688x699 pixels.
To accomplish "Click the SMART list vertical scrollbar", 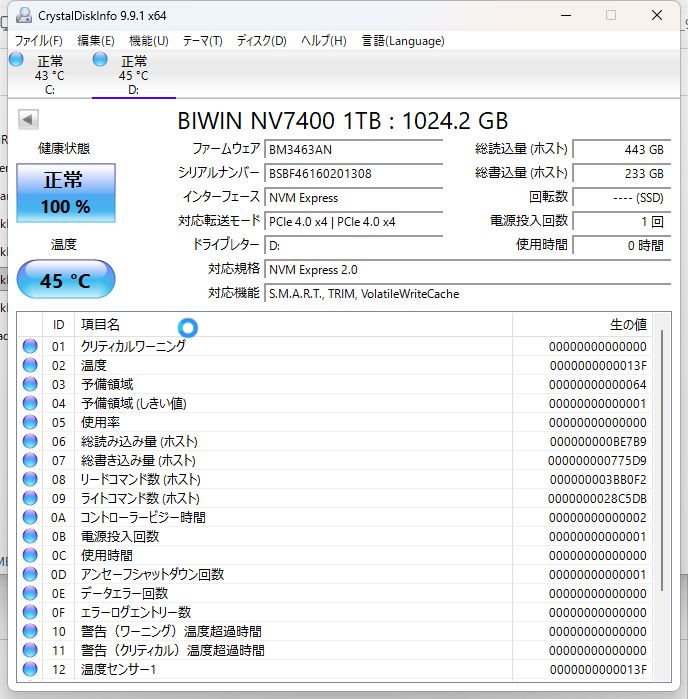I will (x=662, y=461).
